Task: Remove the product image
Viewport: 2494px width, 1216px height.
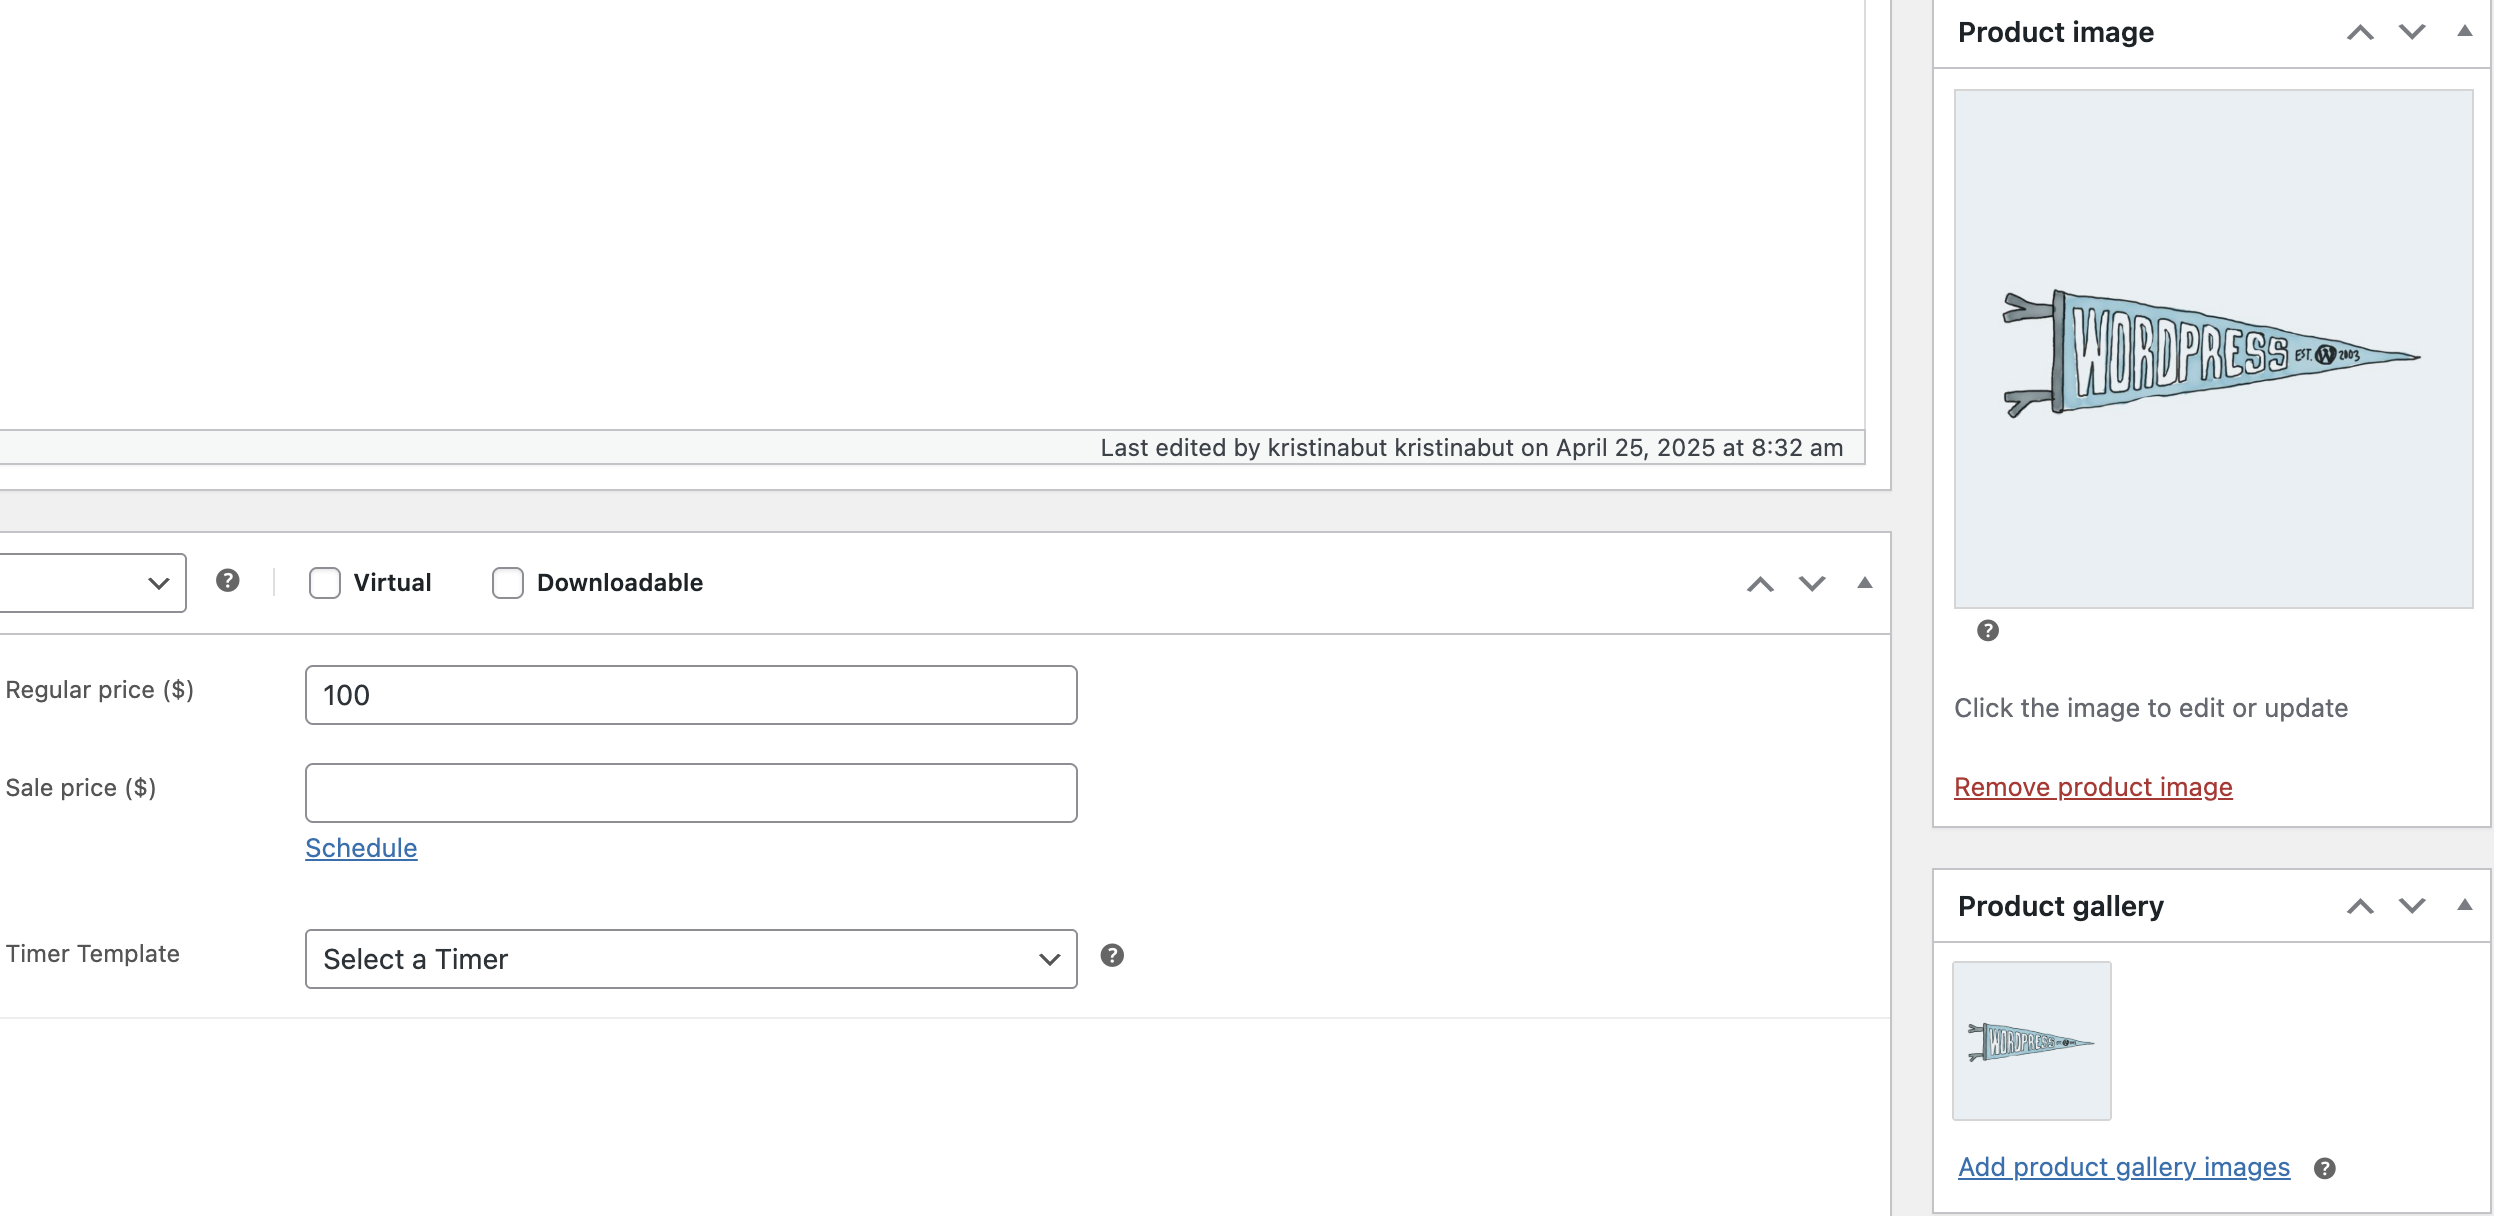Action: point(2093,787)
